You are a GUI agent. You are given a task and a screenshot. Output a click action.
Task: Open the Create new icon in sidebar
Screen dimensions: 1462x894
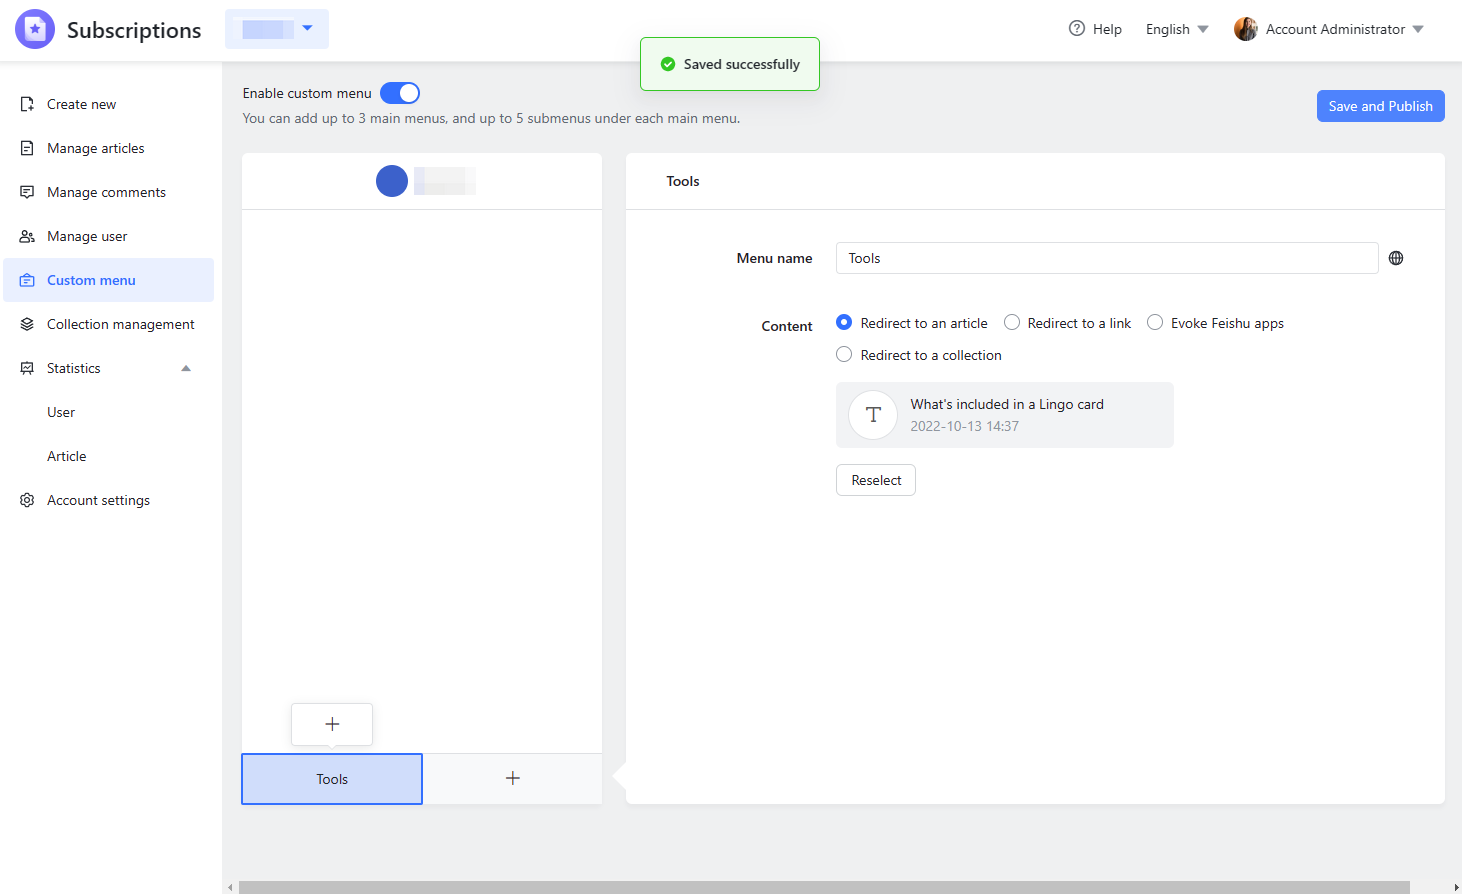click(27, 104)
